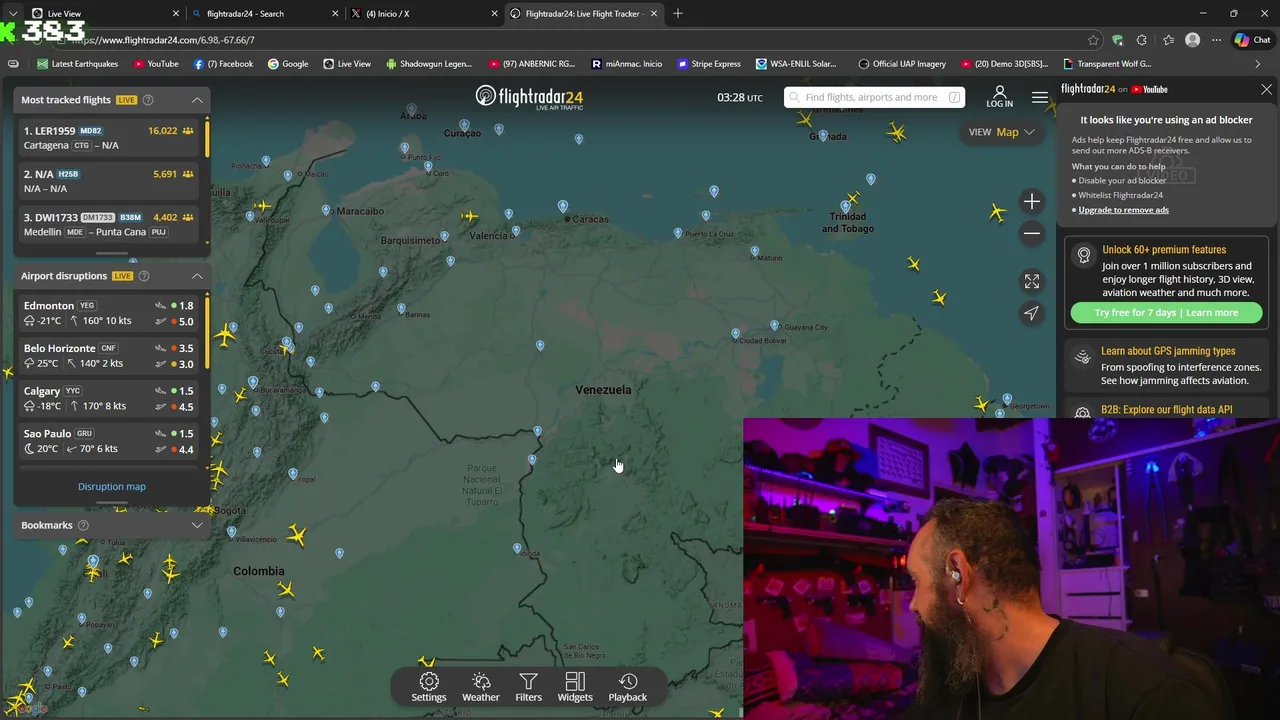Close the right-side ad panel
The width and height of the screenshot is (1280, 720).
click(x=1266, y=90)
